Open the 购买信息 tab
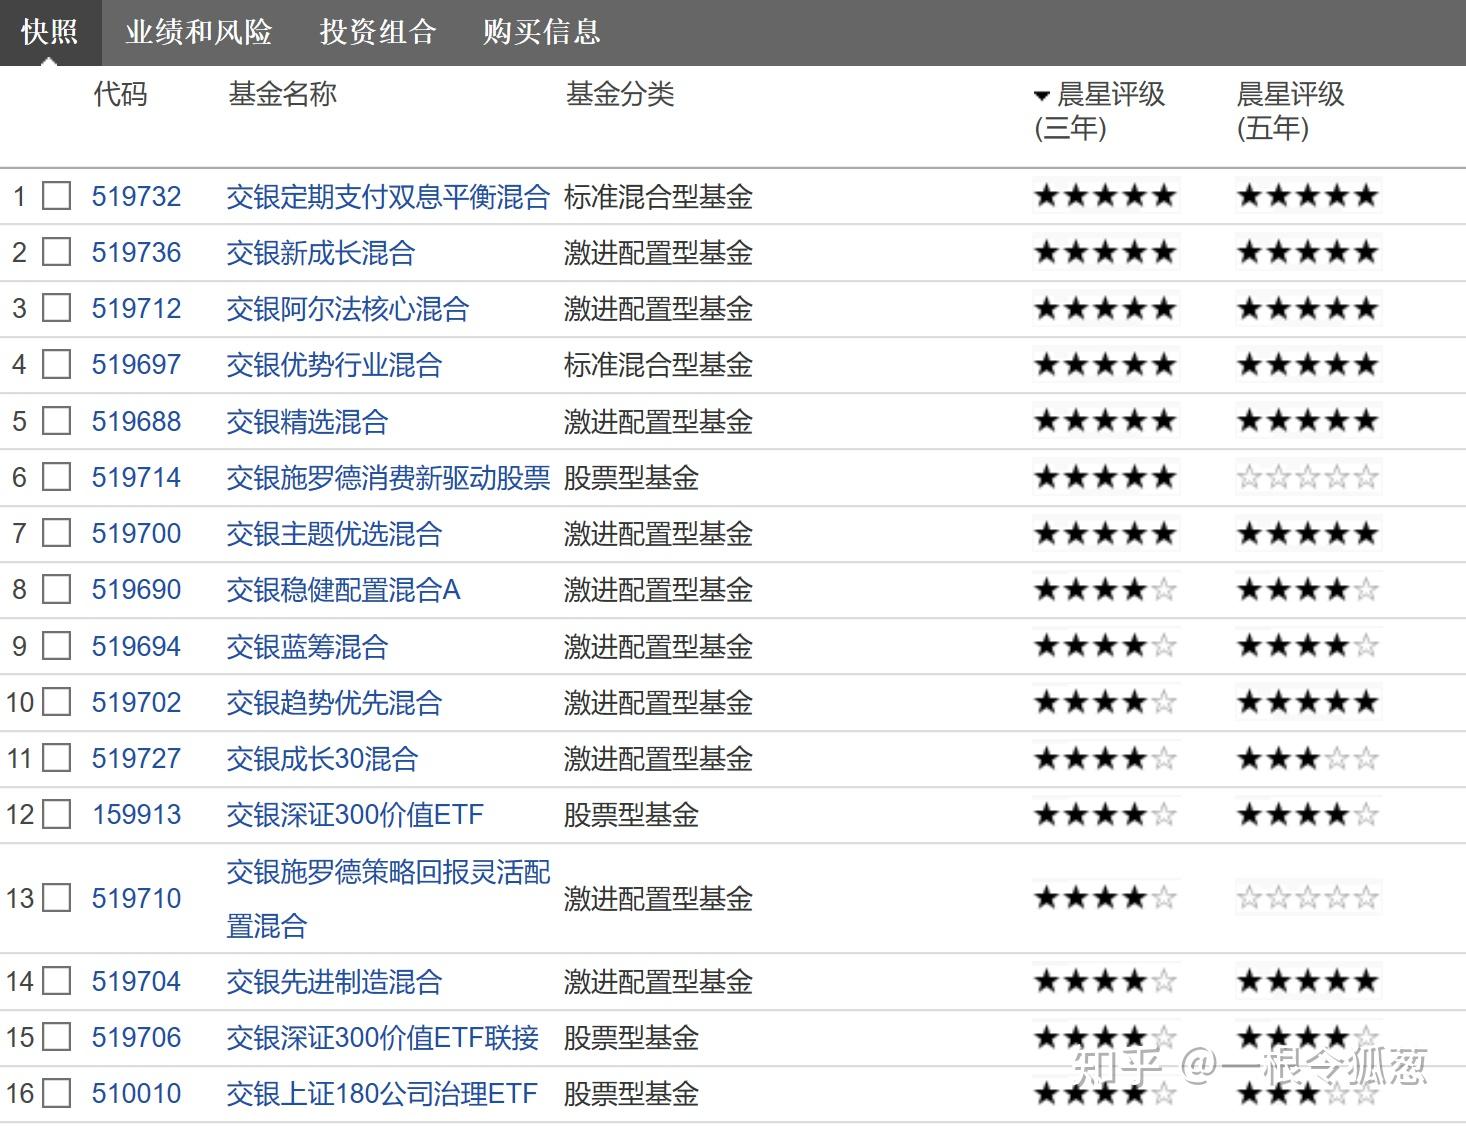 pos(541,32)
